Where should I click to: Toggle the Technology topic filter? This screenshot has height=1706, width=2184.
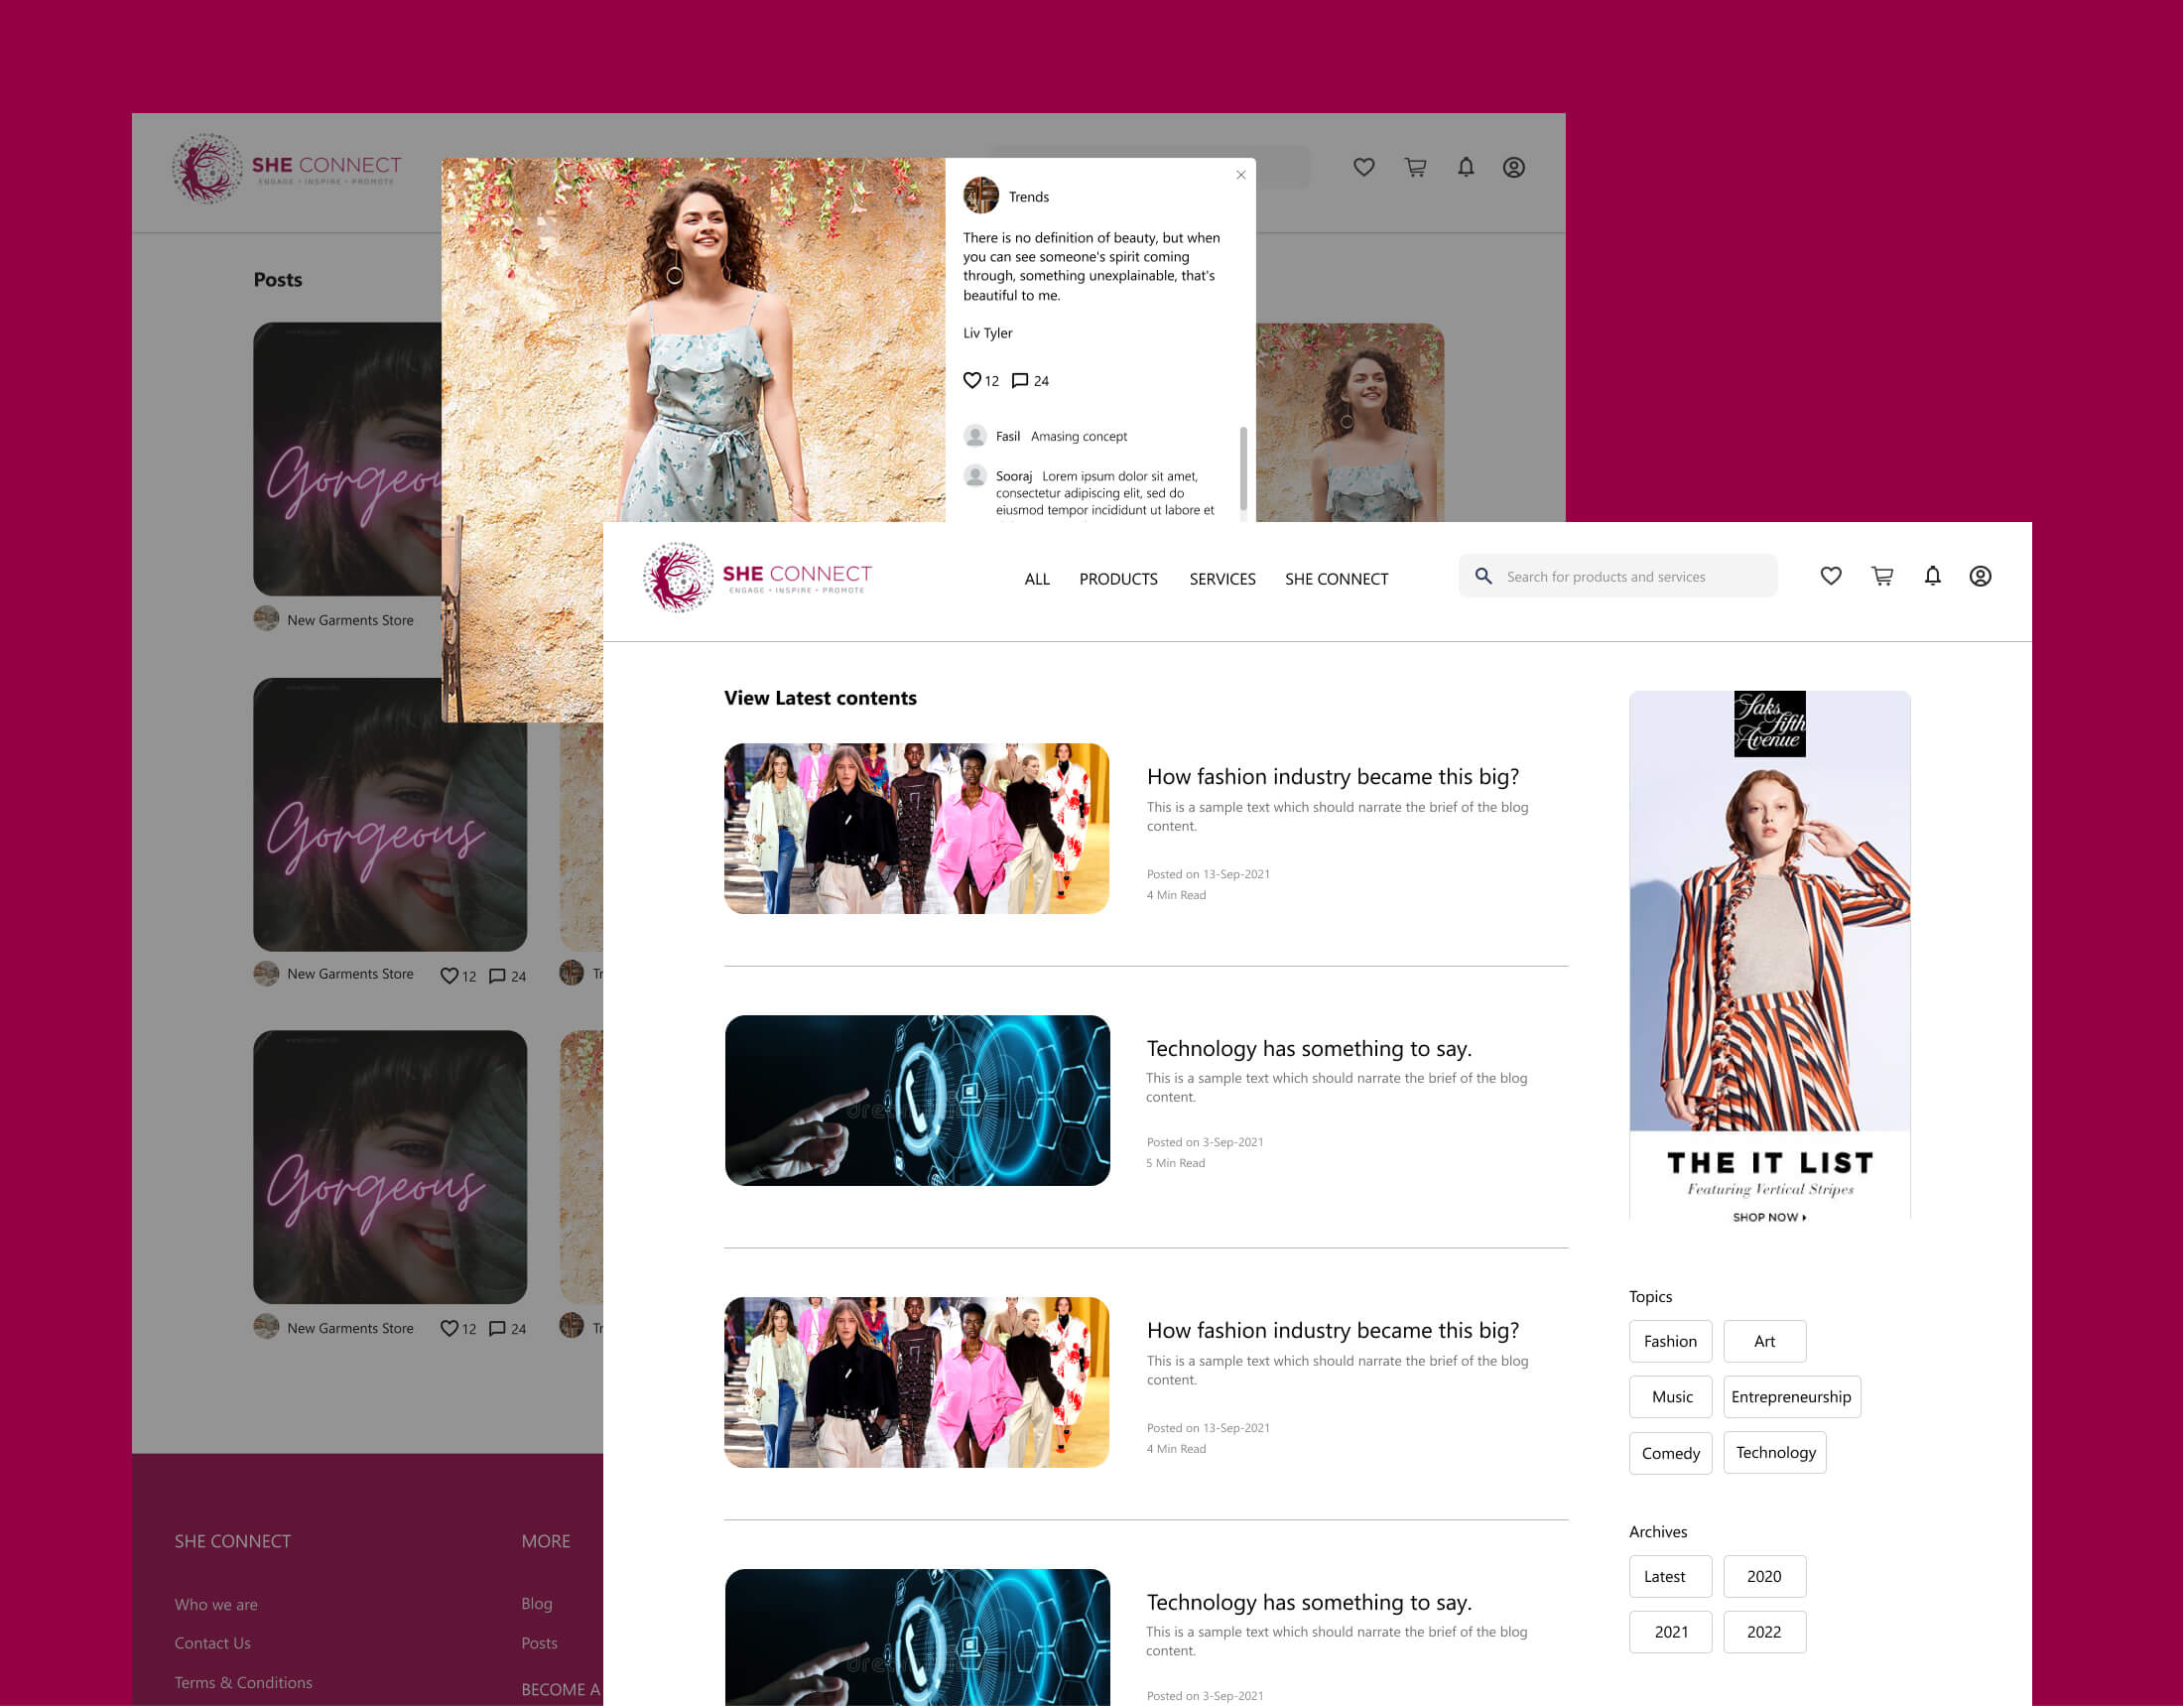click(x=1774, y=1452)
